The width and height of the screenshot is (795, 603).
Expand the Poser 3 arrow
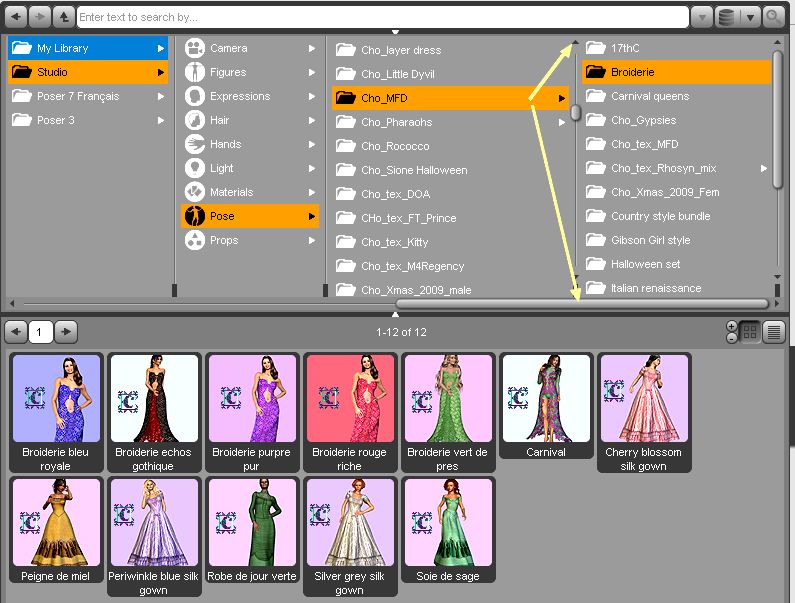[161, 120]
